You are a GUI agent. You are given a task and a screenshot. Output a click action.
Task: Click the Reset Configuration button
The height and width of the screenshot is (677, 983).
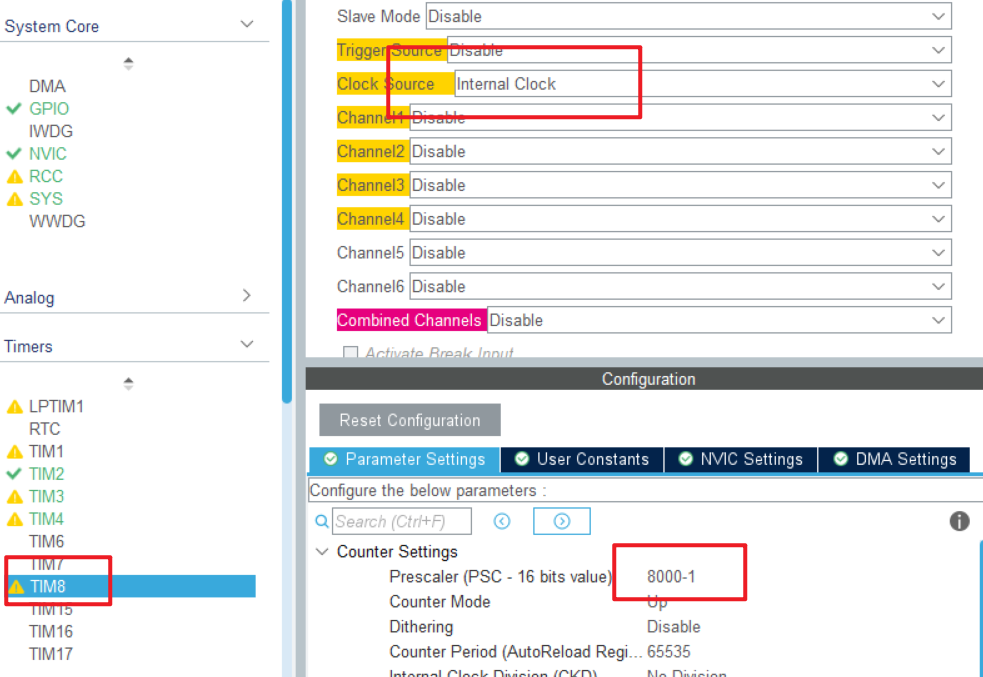pyautogui.click(x=410, y=420)
